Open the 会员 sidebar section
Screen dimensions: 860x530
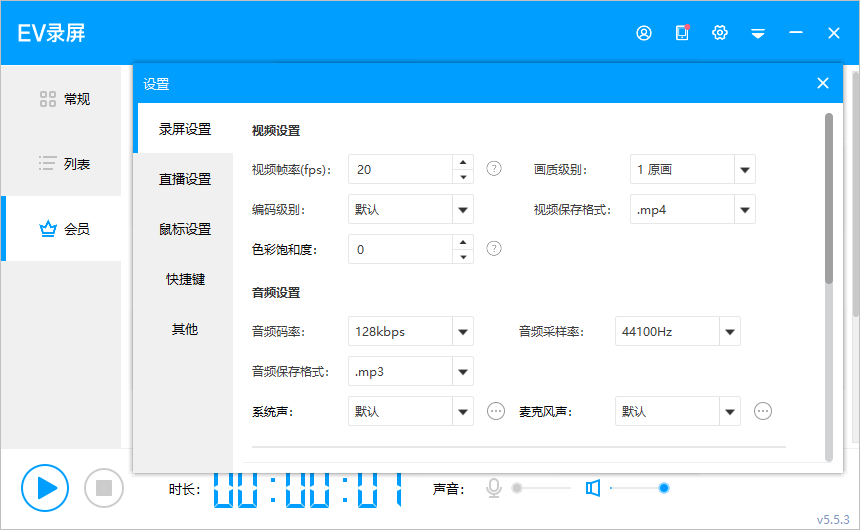pyautogui.click(x=63, y=229)
